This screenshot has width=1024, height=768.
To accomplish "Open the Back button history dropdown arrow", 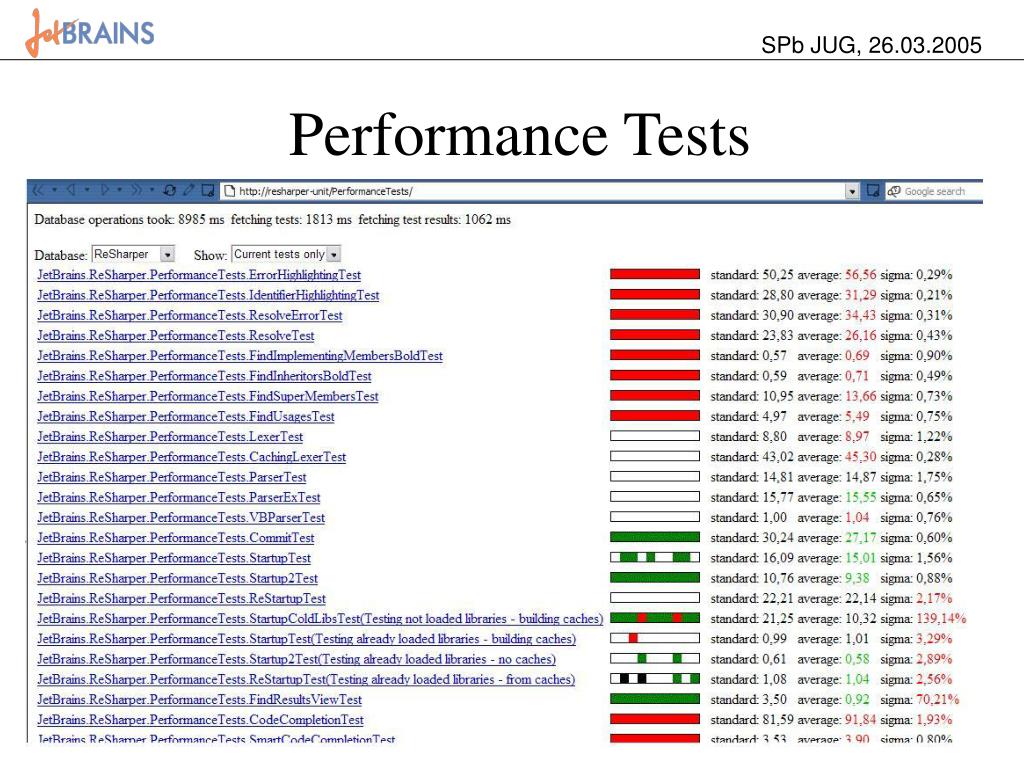I will point(88,191).
